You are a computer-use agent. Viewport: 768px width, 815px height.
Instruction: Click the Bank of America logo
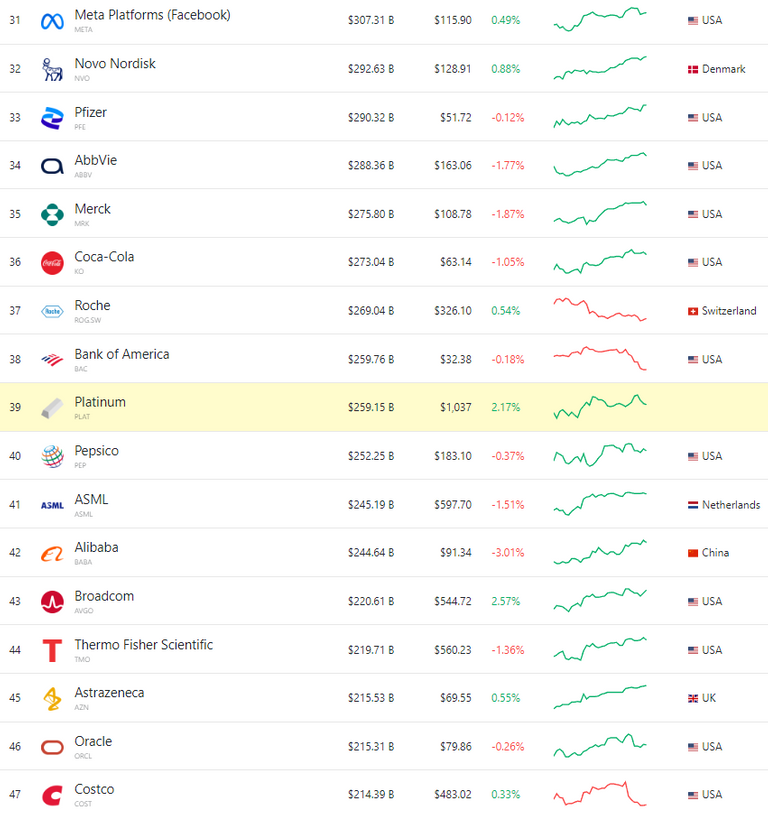pos(52,360)
